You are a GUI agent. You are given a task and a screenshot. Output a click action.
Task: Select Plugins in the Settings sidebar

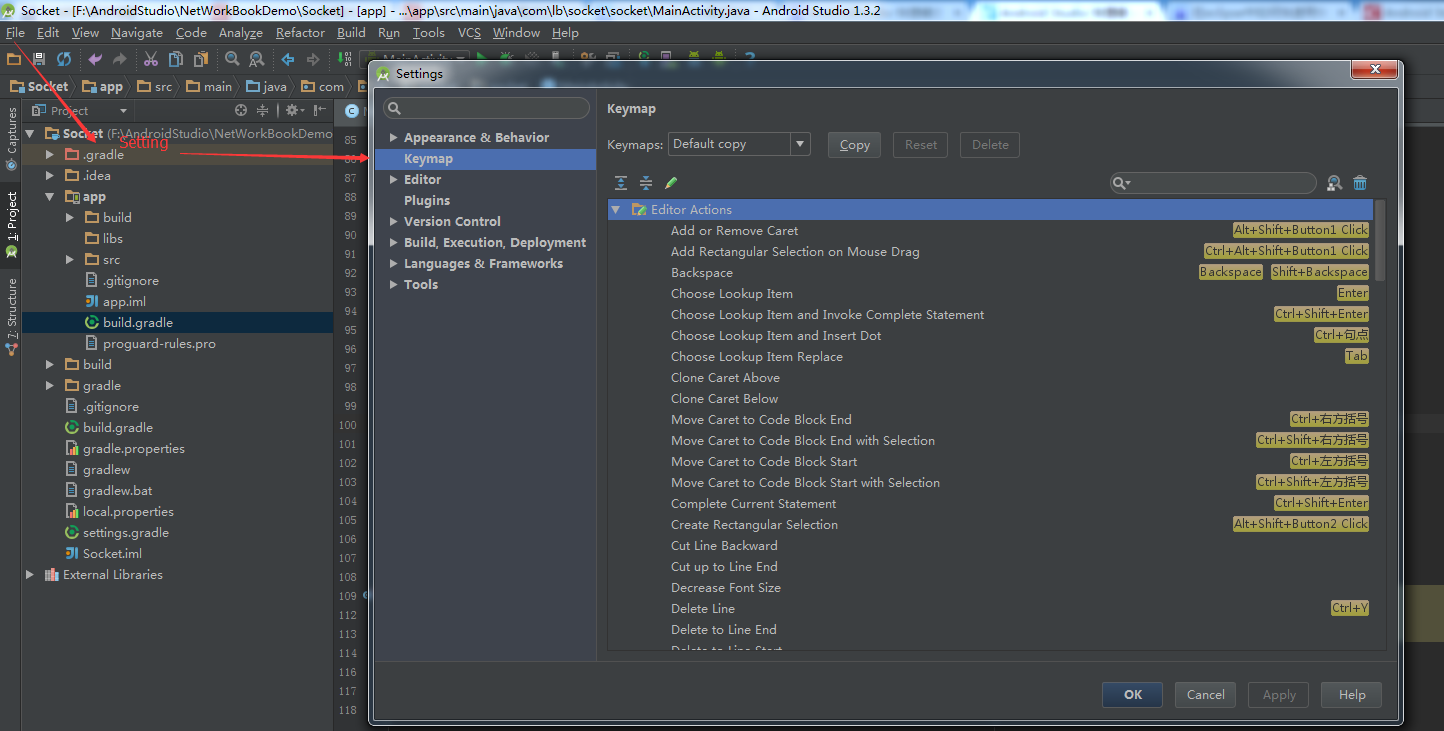[427, 201]
